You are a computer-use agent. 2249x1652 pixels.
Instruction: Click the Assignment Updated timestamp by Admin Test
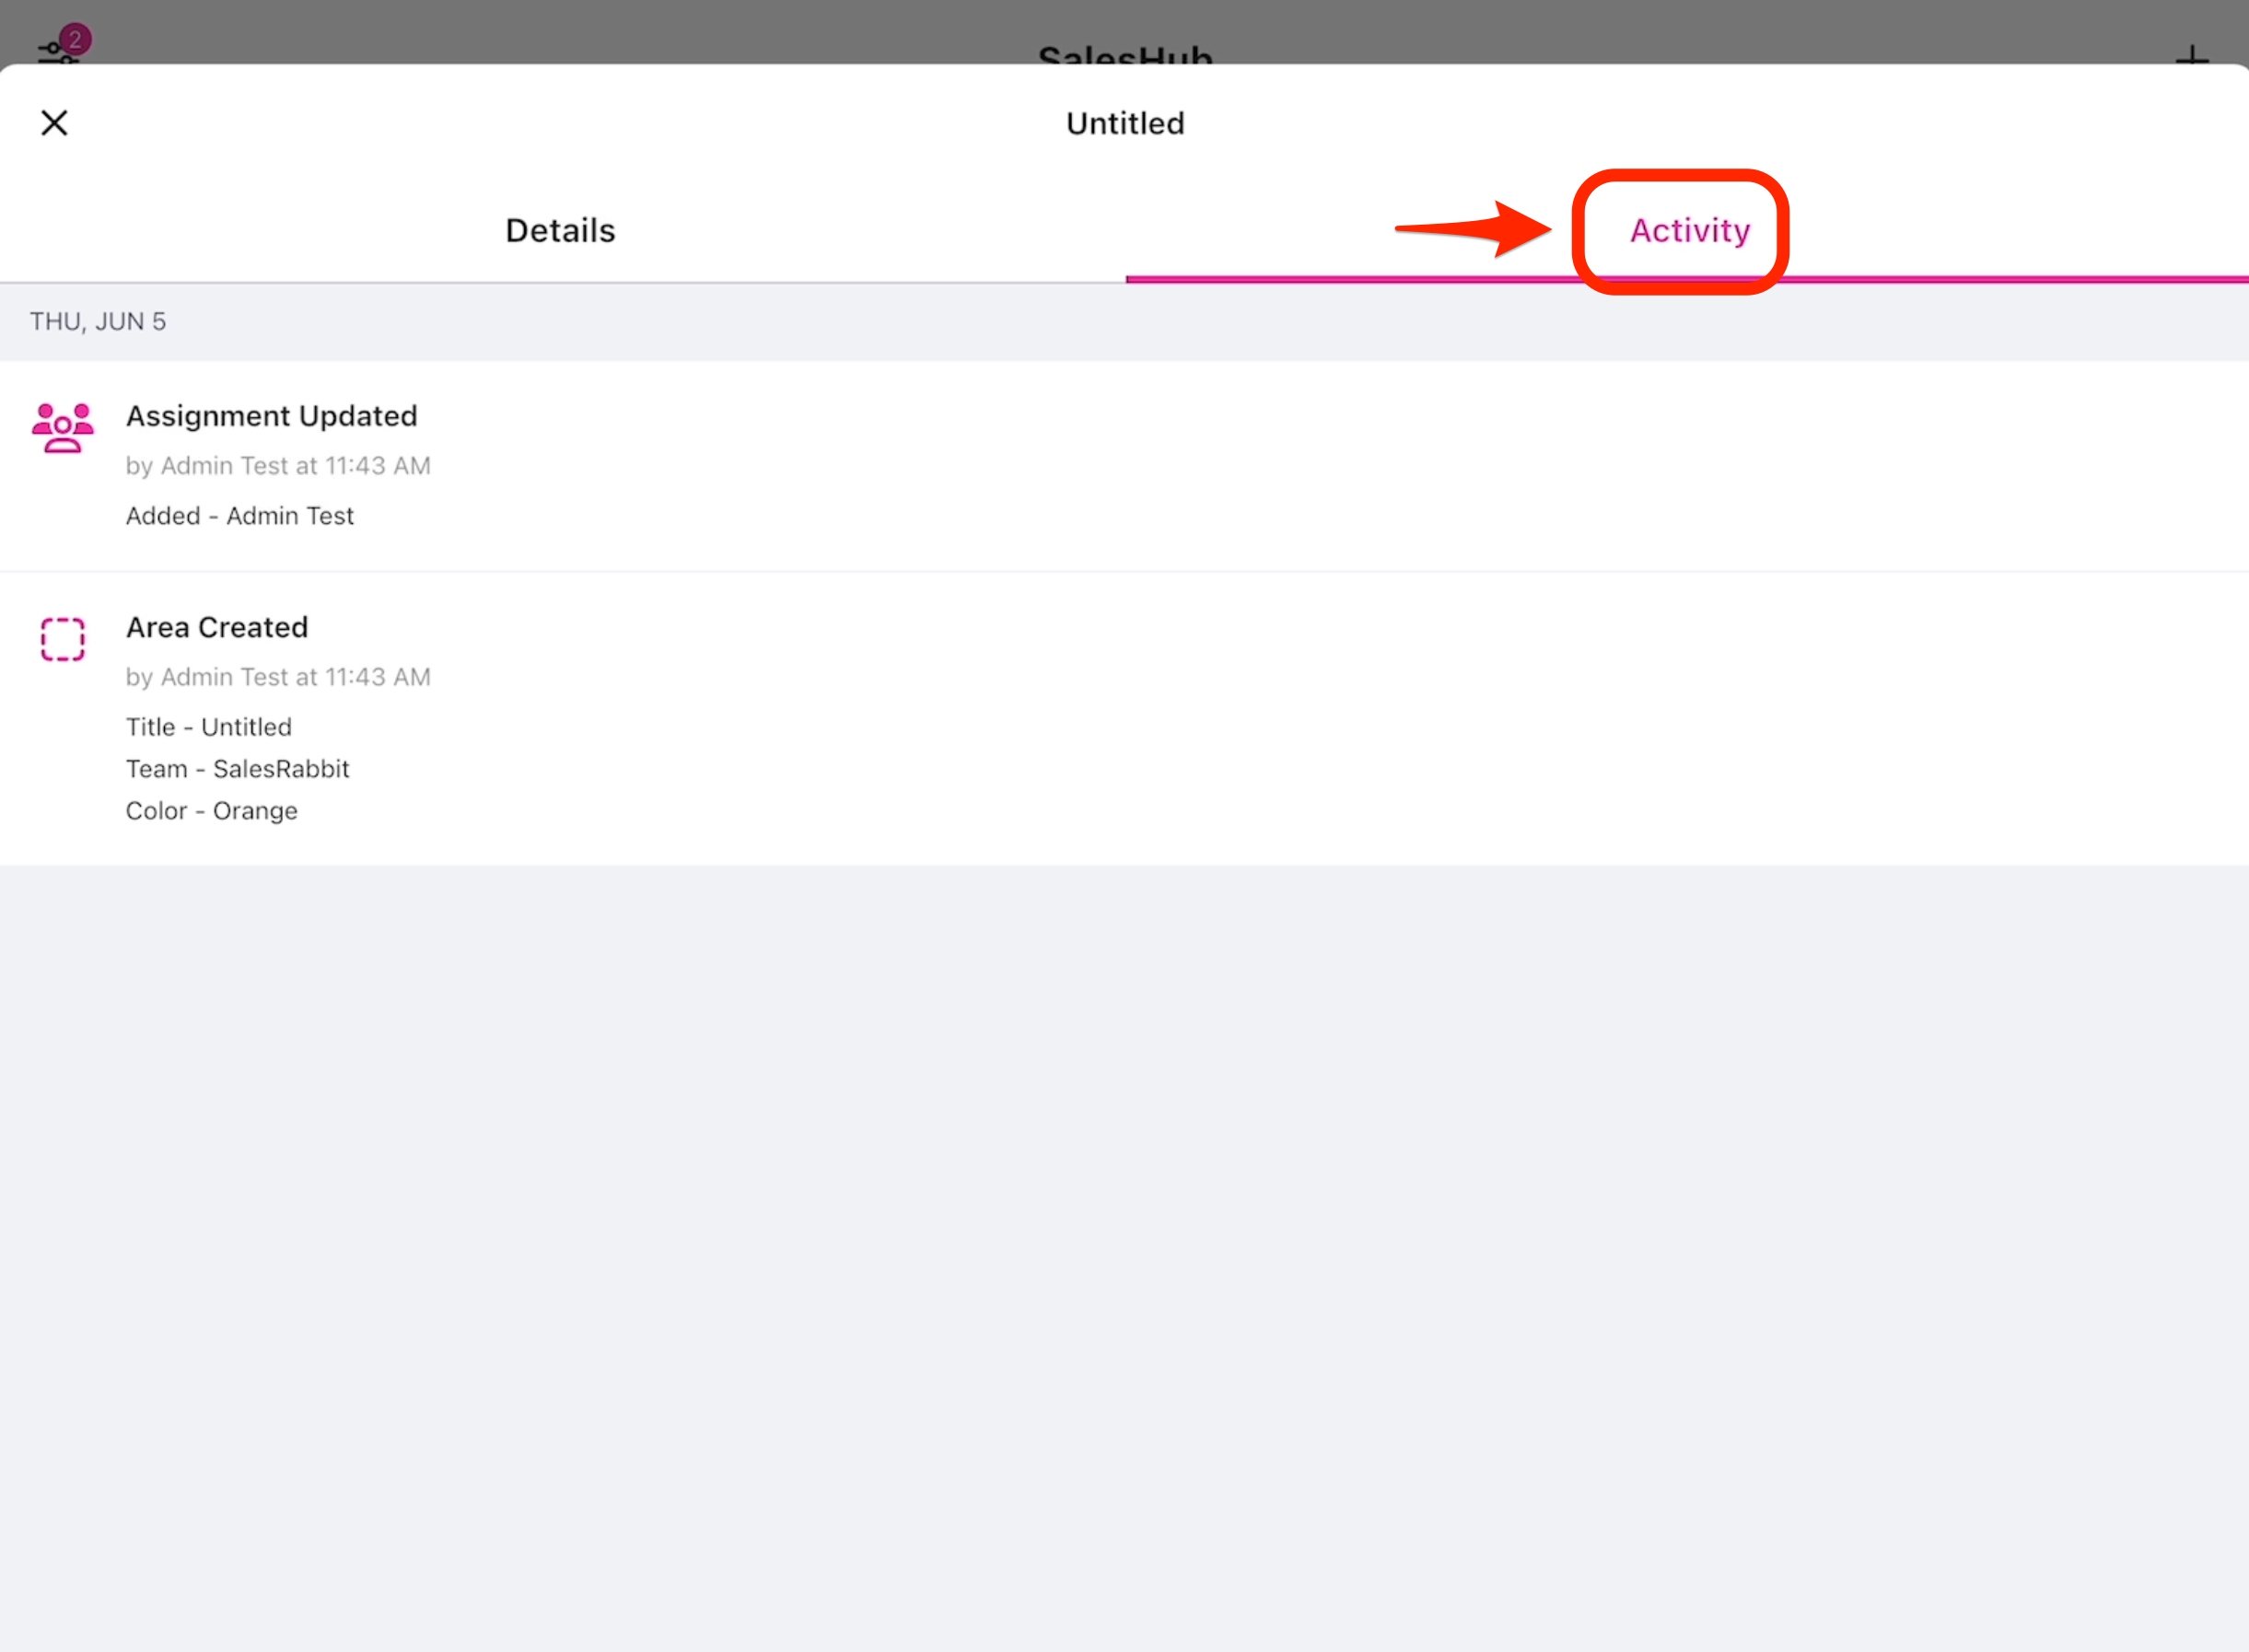click(278, 466)
